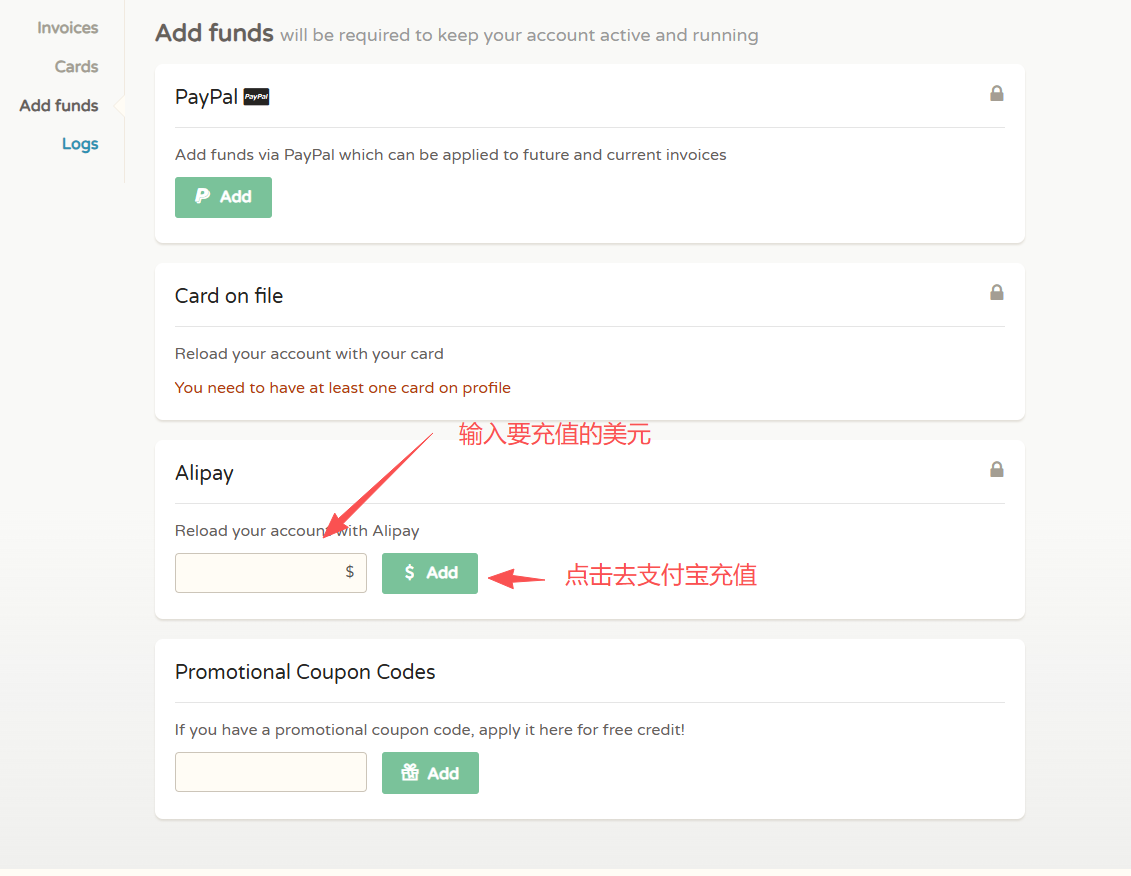
Task: Click the lock icon in Card on file panel
Action: pyautogui.click(x=996, y=293)
